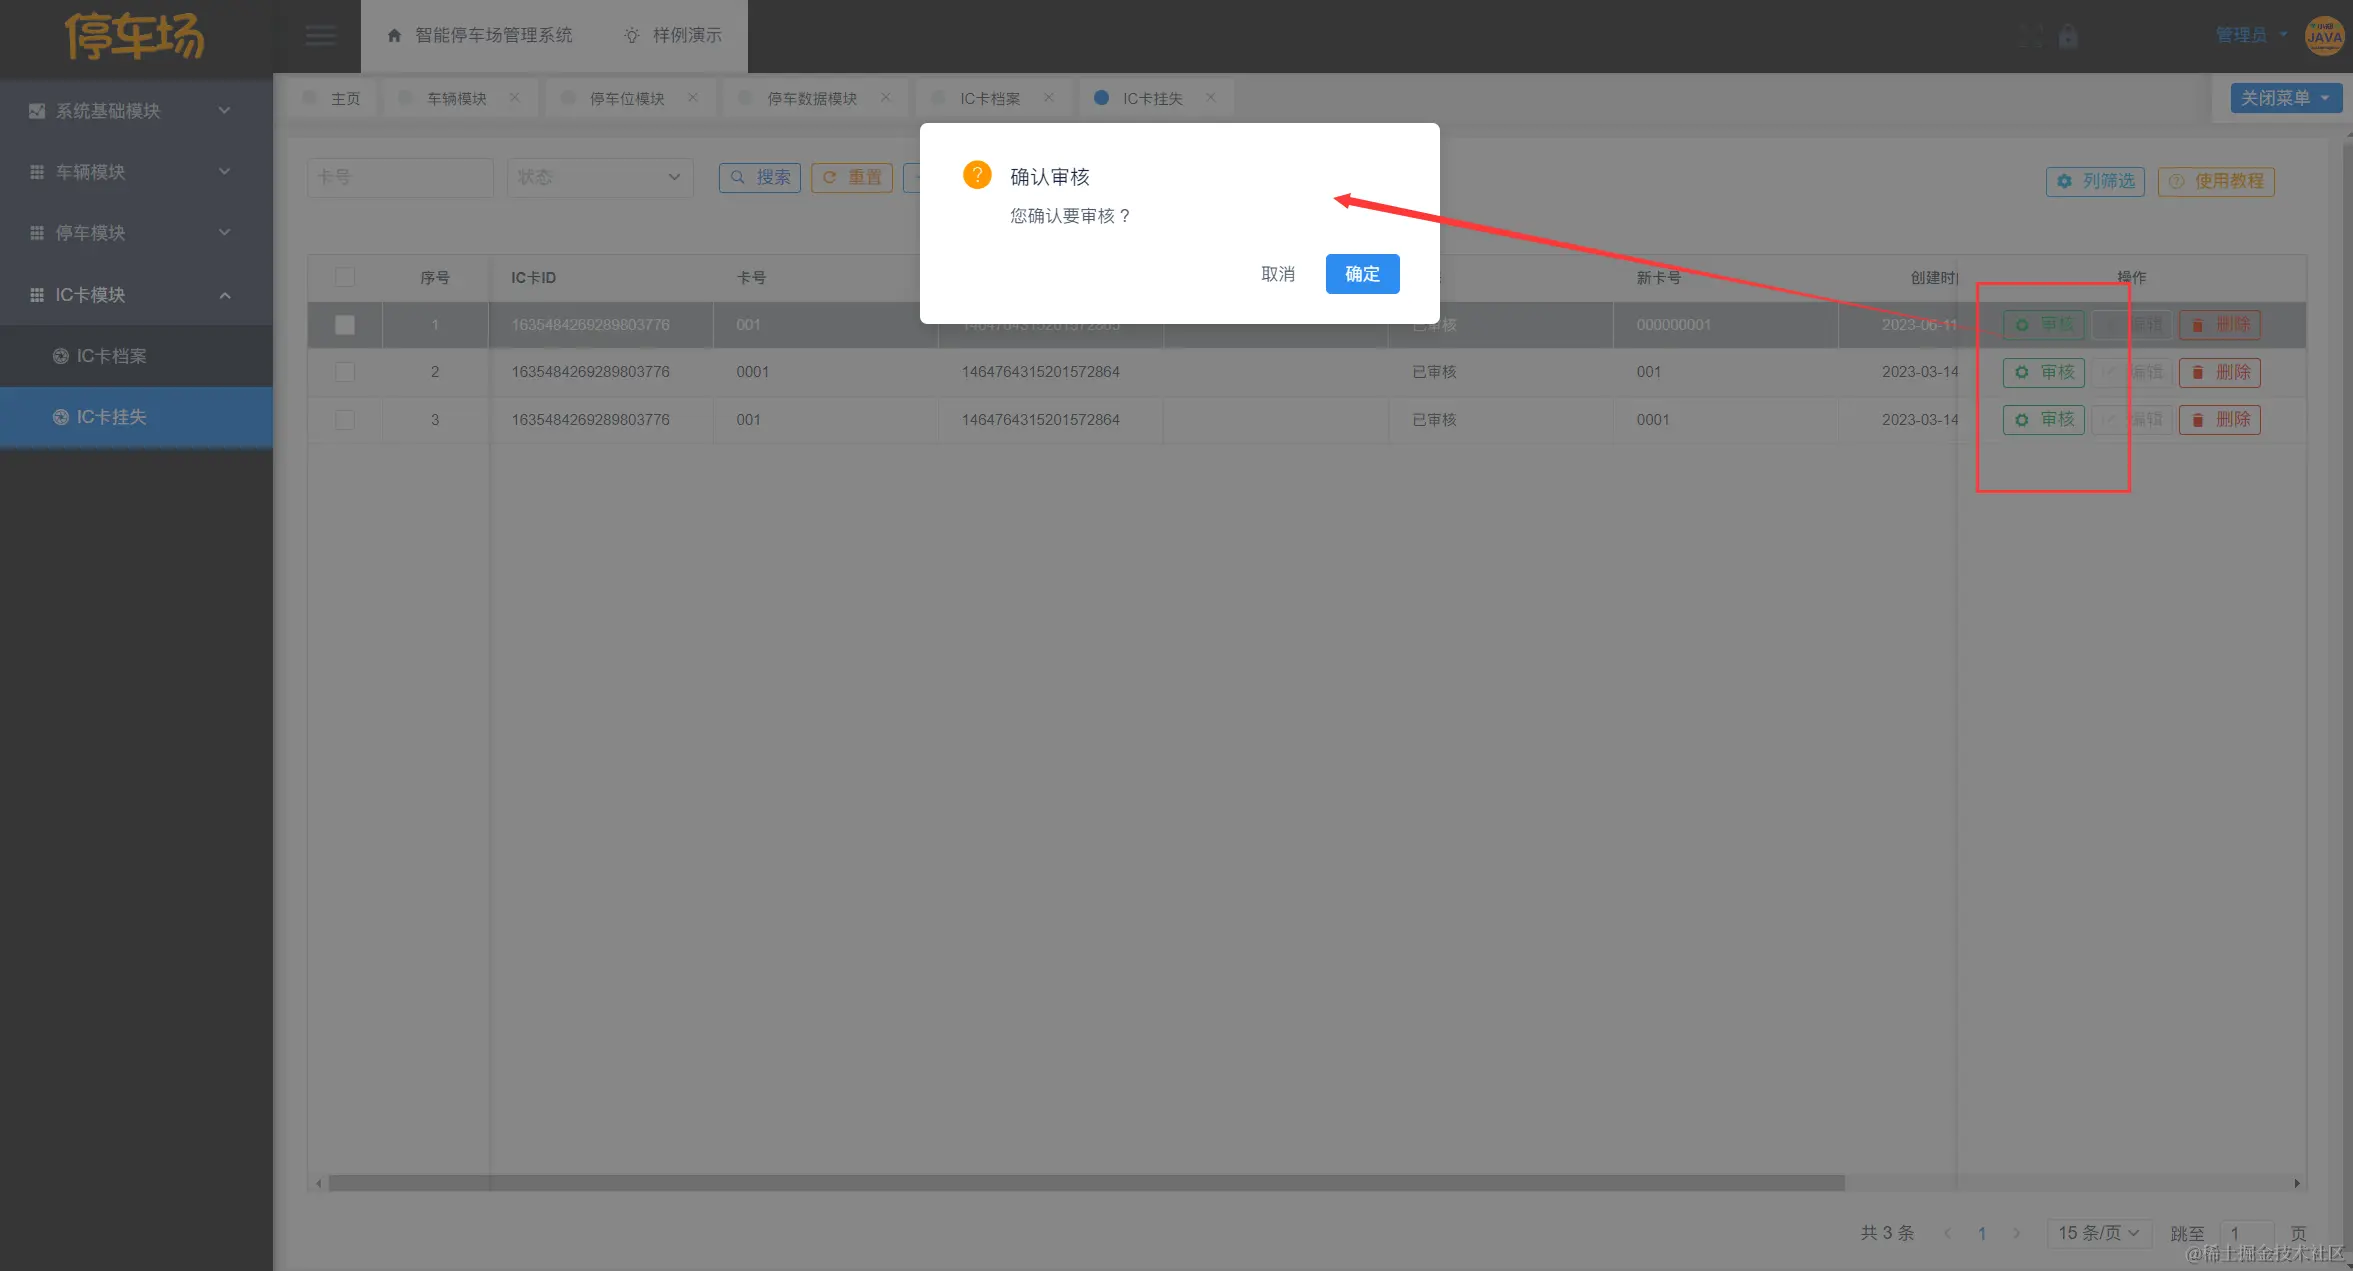The width and height of the screenshot is (2353, 1271).
Task: Click the hamburger menu collapse icon
Action: coord(320,36)
